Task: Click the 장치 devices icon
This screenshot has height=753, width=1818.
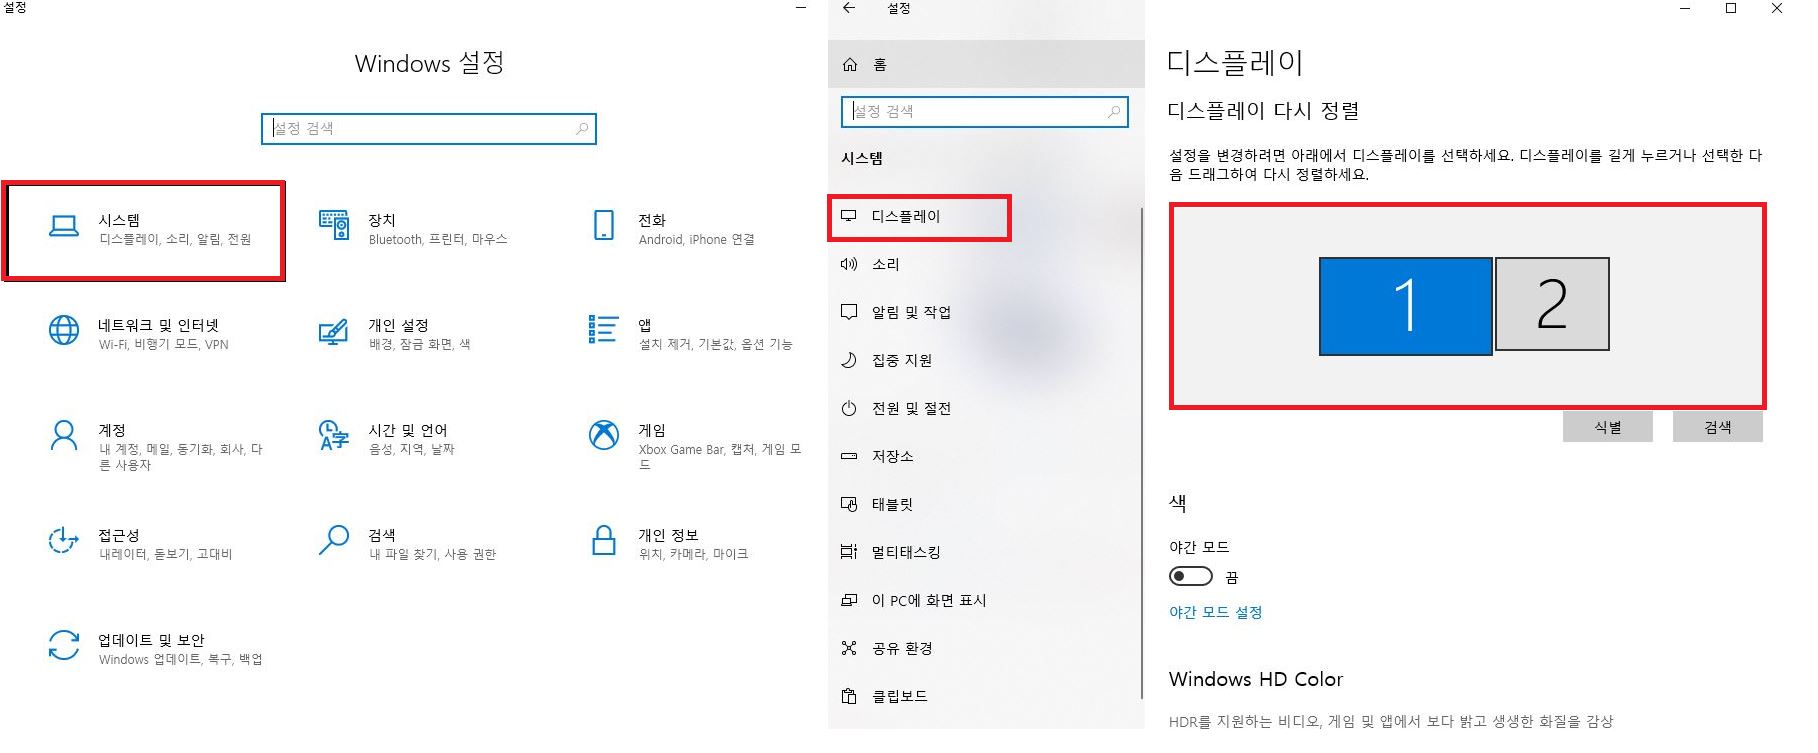Action: 334,226
